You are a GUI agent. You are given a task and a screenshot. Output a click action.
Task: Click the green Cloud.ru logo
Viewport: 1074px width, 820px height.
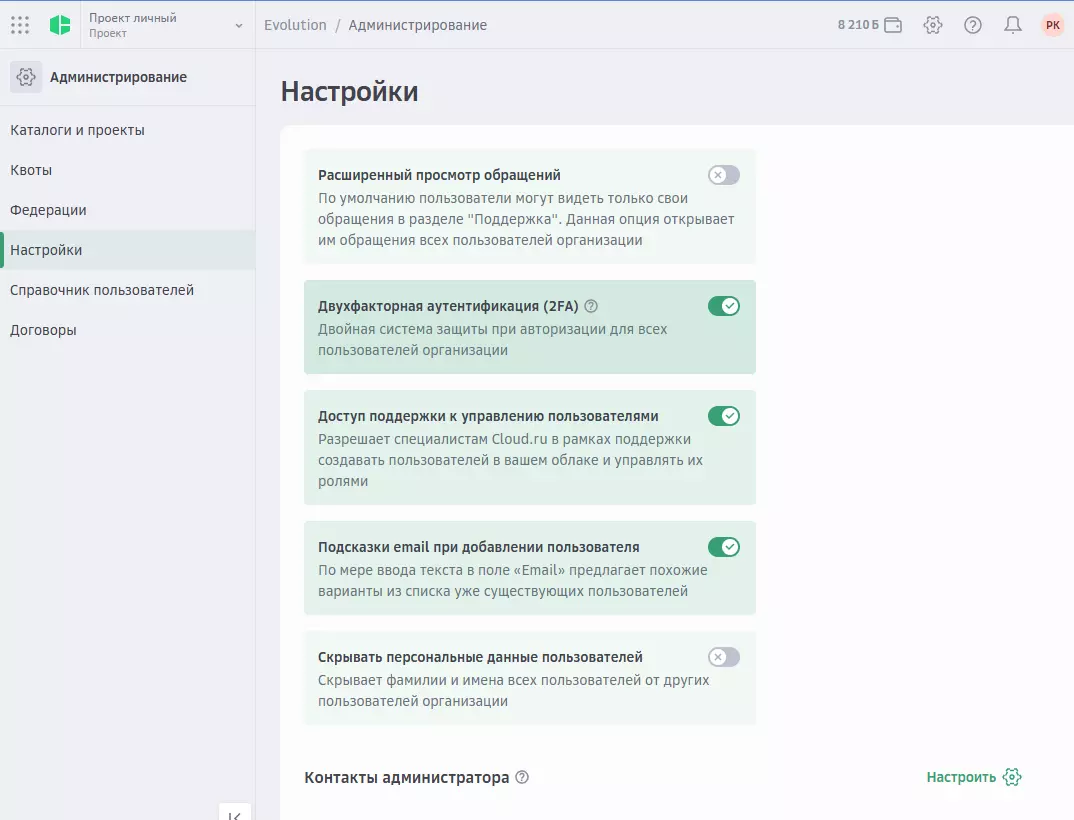tap(60, 25)
